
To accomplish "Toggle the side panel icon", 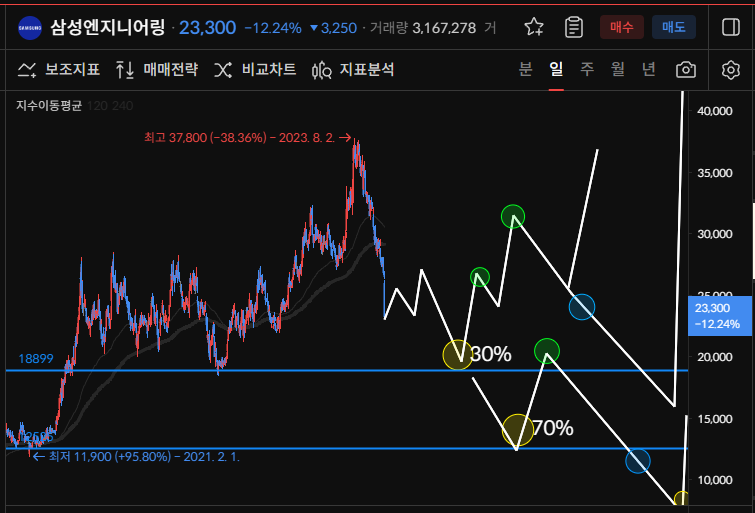I will click(x=730, y=27).
